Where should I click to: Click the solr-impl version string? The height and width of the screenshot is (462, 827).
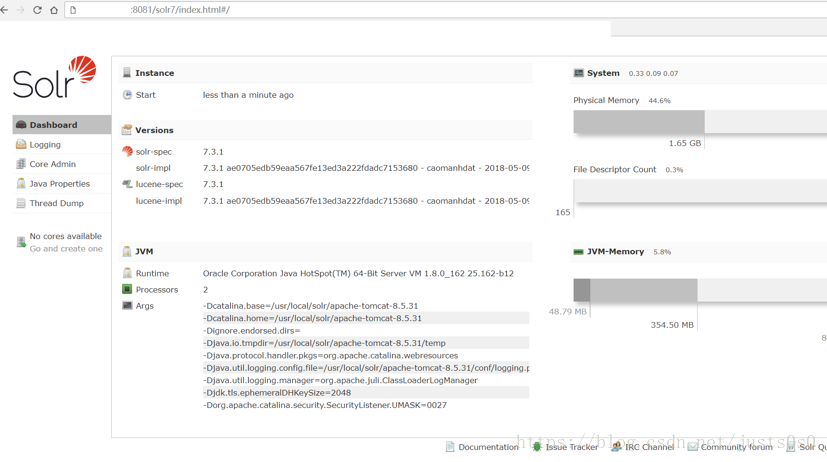tap(366, 168)
